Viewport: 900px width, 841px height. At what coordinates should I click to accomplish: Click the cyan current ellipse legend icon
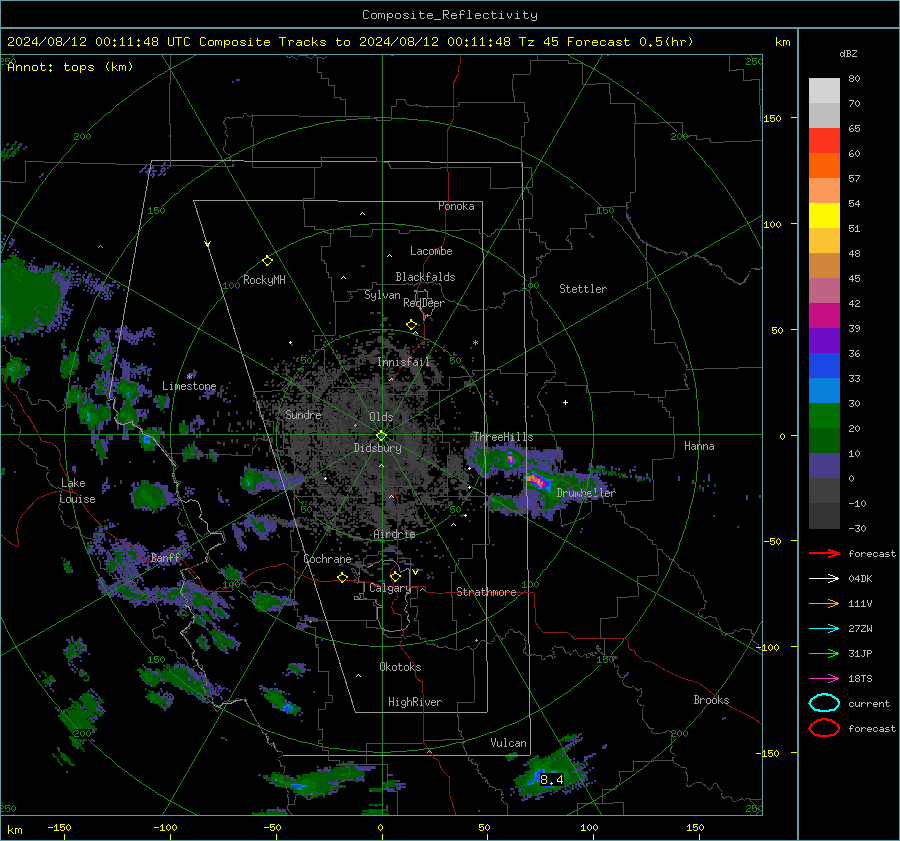pyautogui.click(x=824, y=703)
